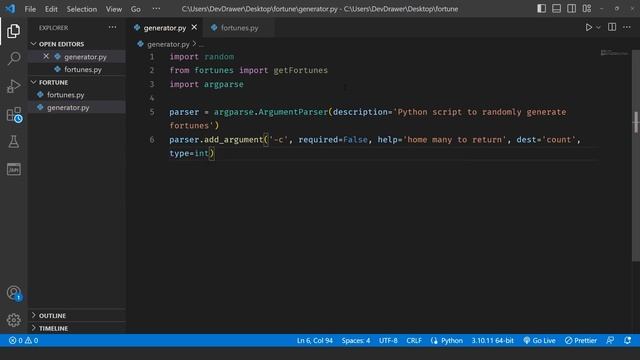The width and height of the screenshot is (640, 360).
Task: Close generator.py in Open Editors list
Action: [x=46, y=56]
